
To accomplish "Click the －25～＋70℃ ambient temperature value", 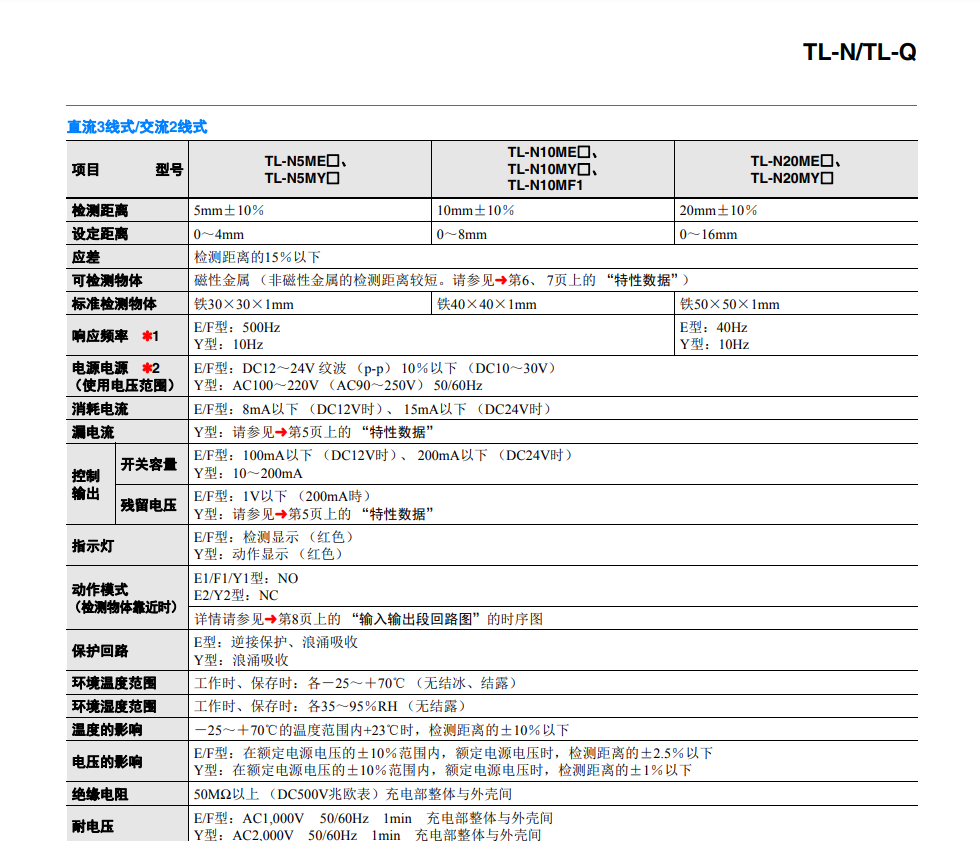I will 356,684.
